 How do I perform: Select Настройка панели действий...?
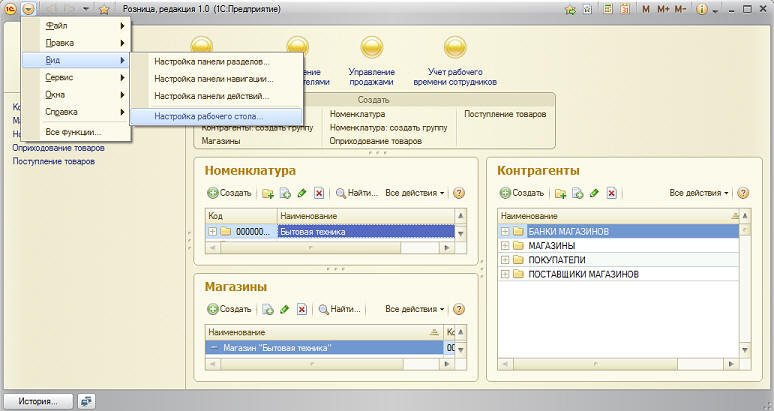pyautogui.click(x=216, y=96)
